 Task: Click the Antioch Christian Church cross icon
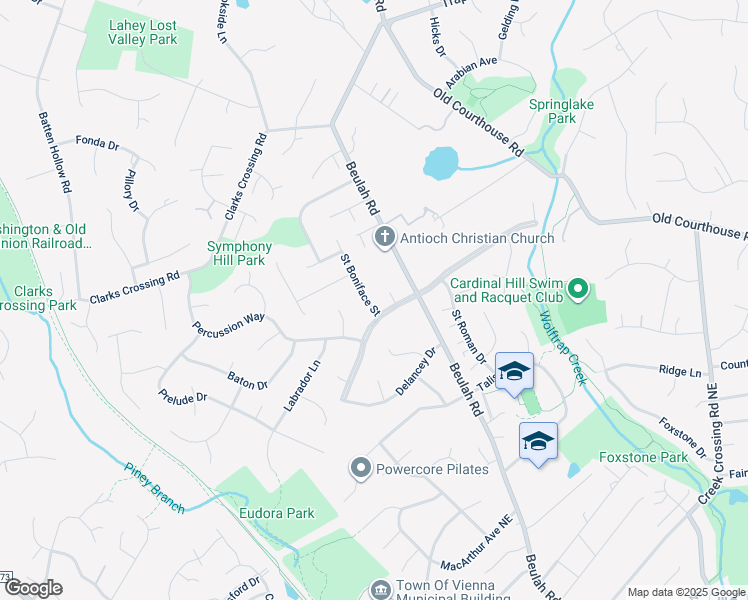point(384,237)
